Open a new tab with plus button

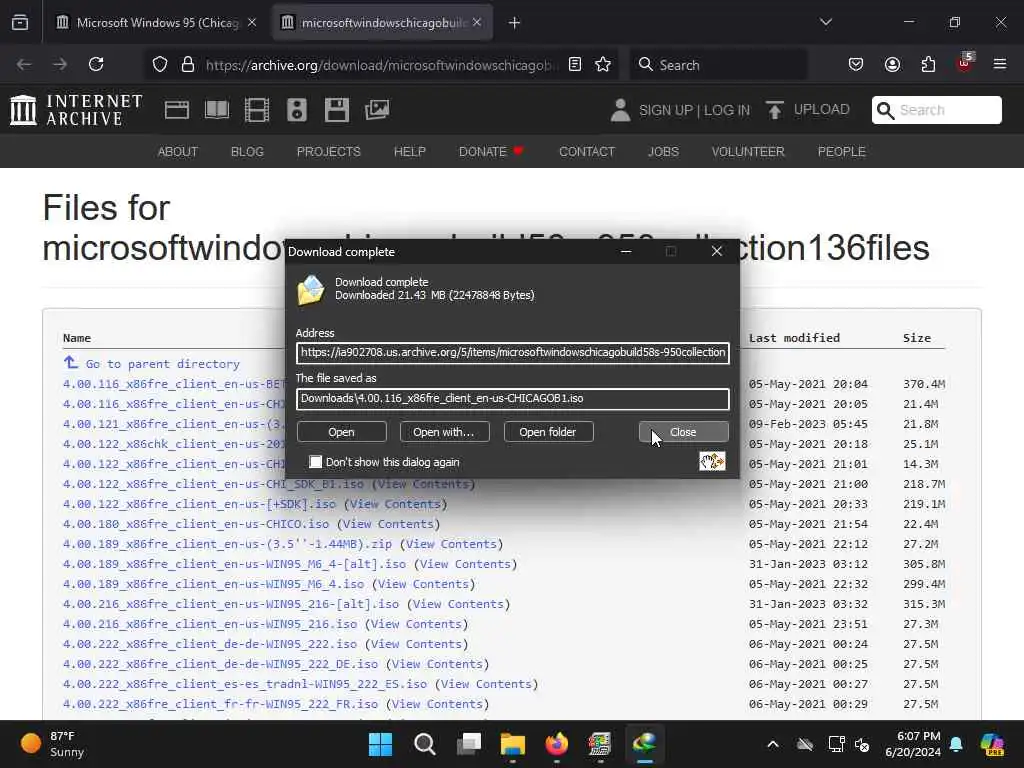point(514,23)
